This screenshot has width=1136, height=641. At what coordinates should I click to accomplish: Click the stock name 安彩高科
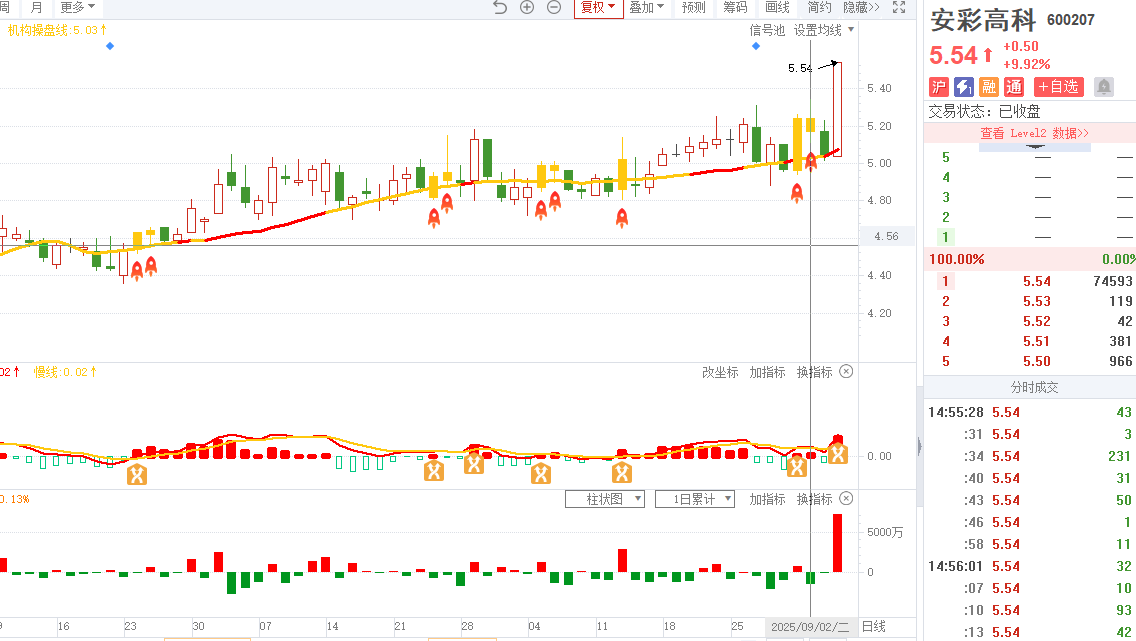click(983, 20)
